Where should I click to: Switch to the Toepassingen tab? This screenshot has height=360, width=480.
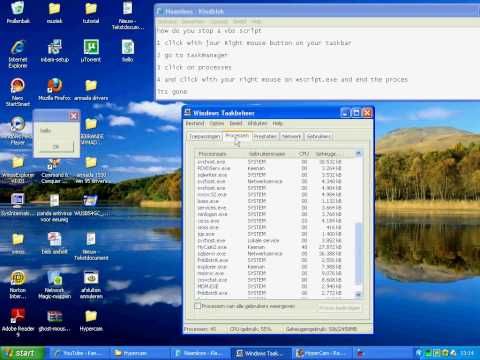pos(205,137)
